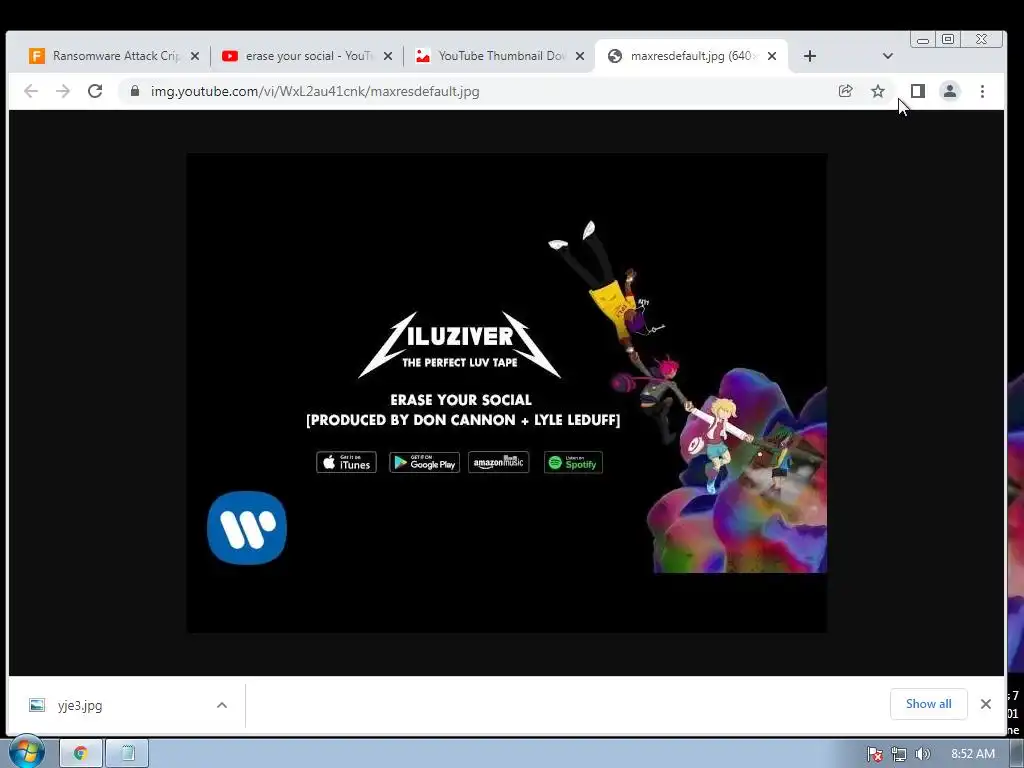Close the Ransomware Attack tab

pyautogui.click(x=195, y=56)
